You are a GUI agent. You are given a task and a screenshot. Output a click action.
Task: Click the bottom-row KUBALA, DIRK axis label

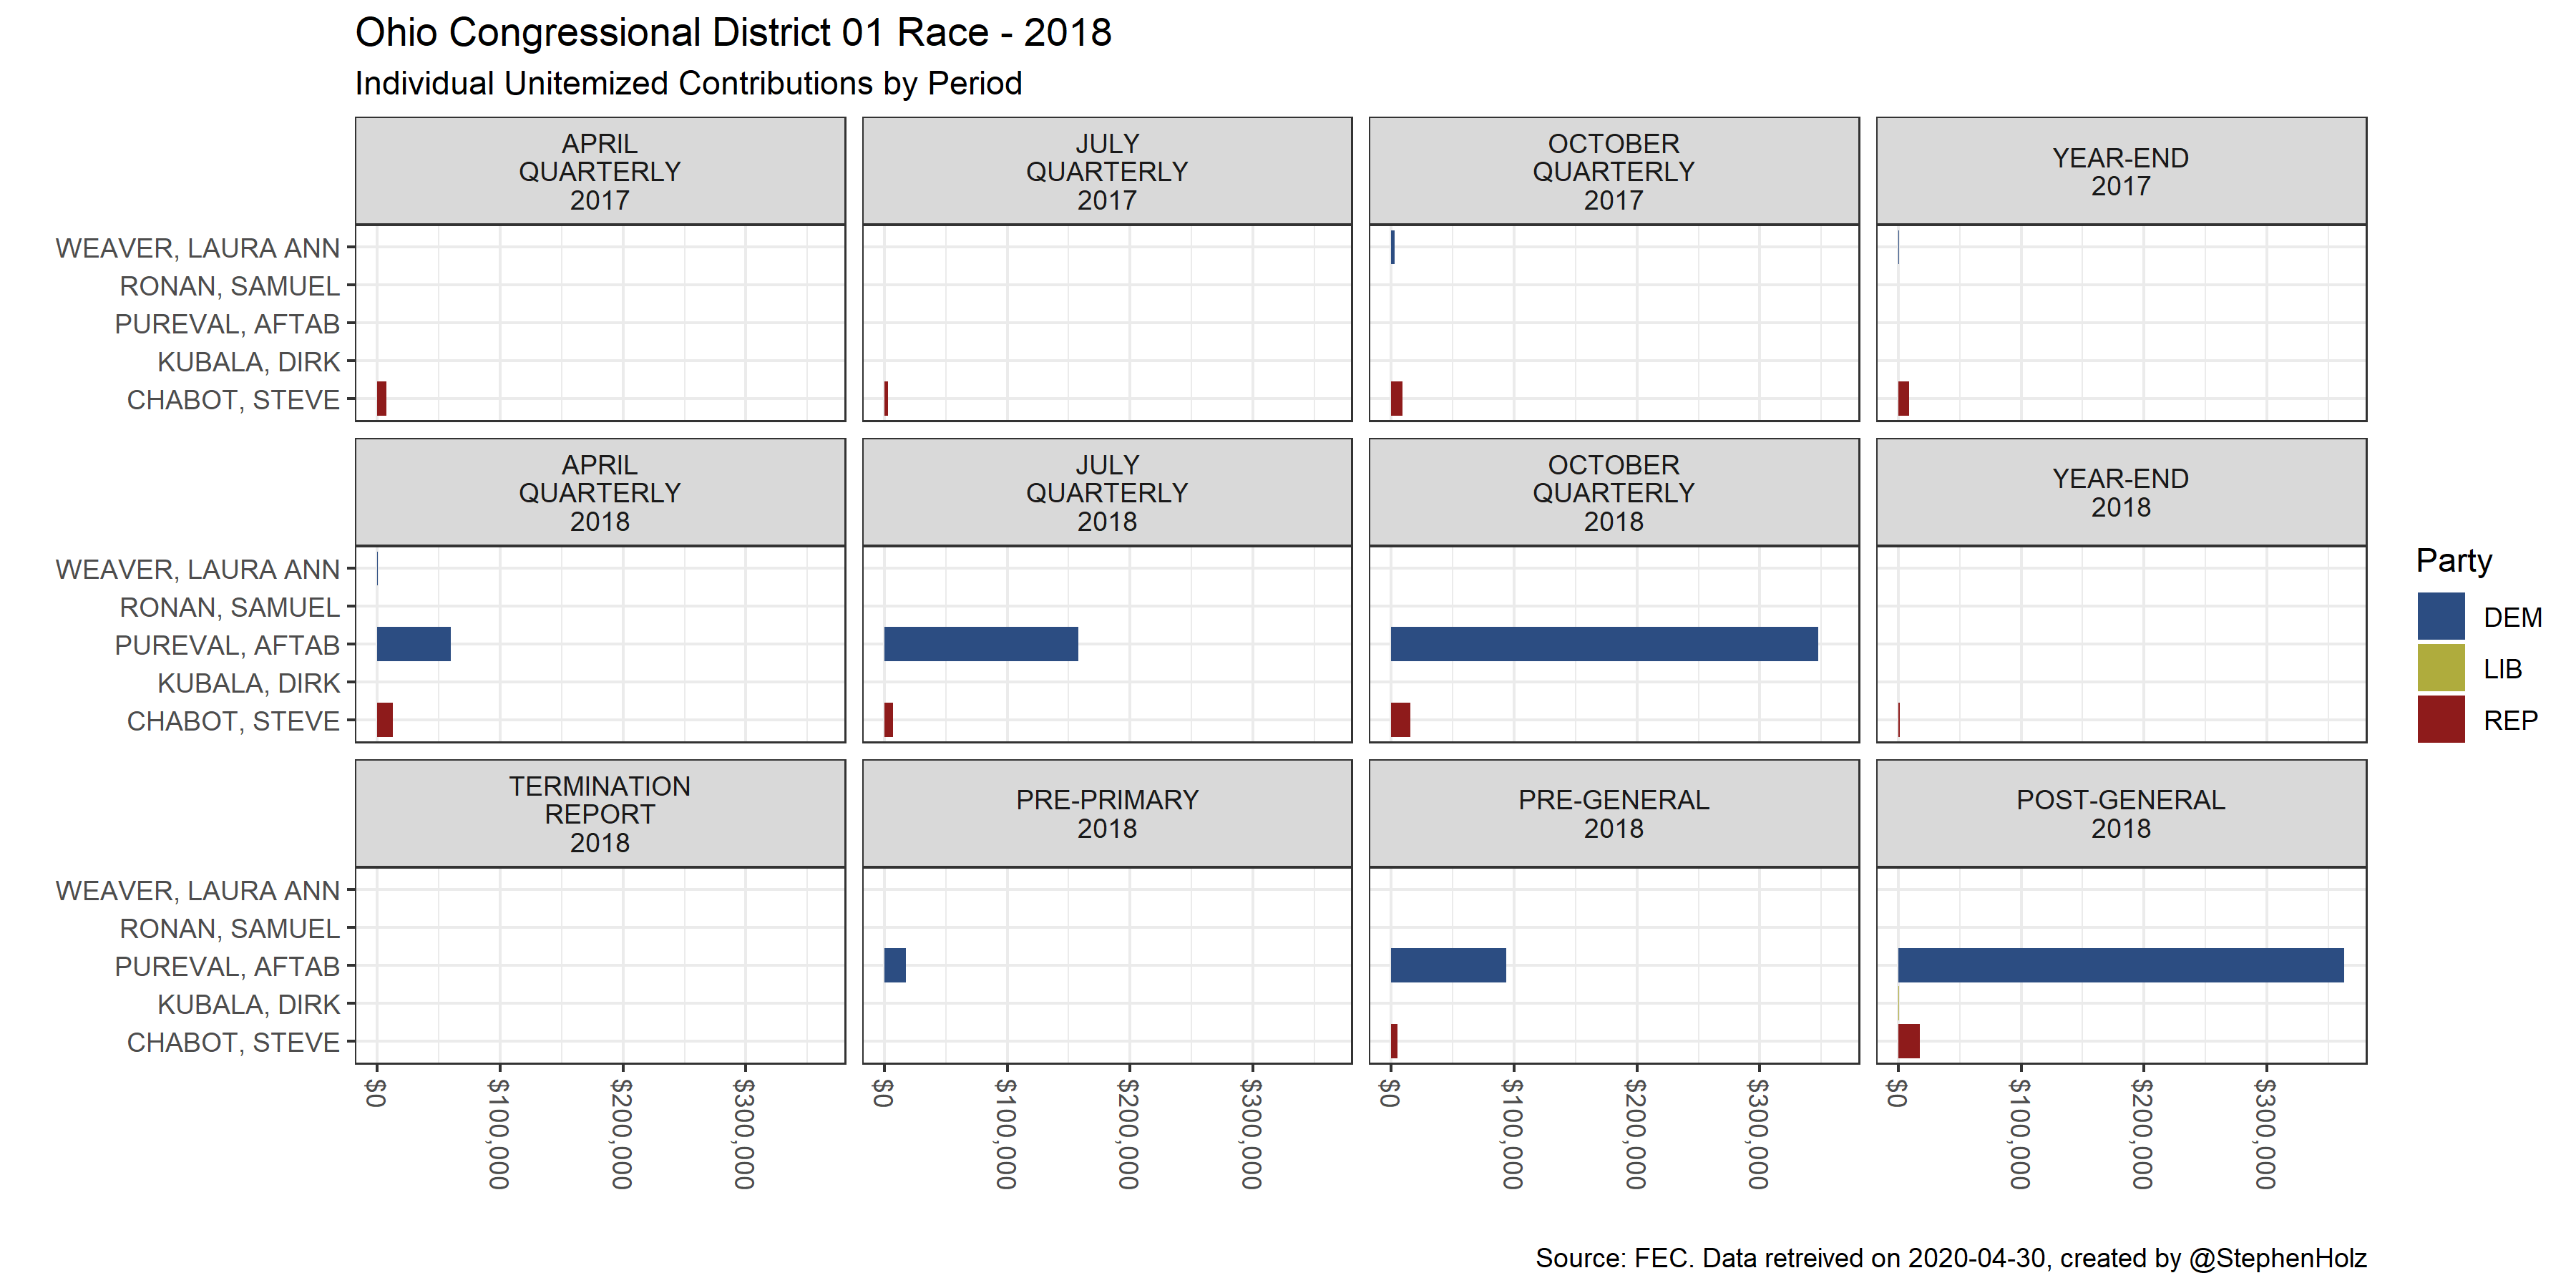click(248, 1004)
